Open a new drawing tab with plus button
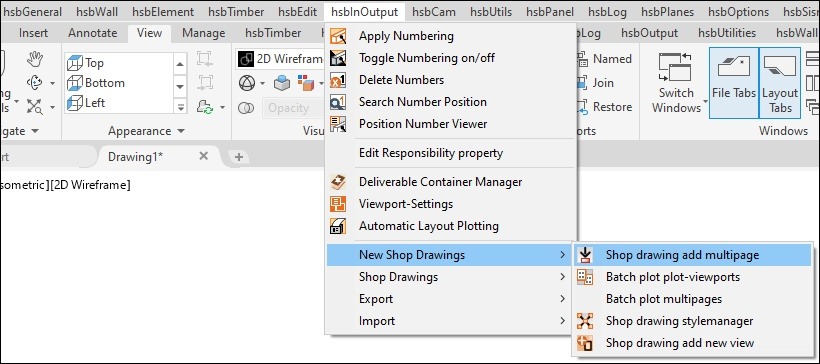This screenshot has height=364, width=820. pos(238,156)
